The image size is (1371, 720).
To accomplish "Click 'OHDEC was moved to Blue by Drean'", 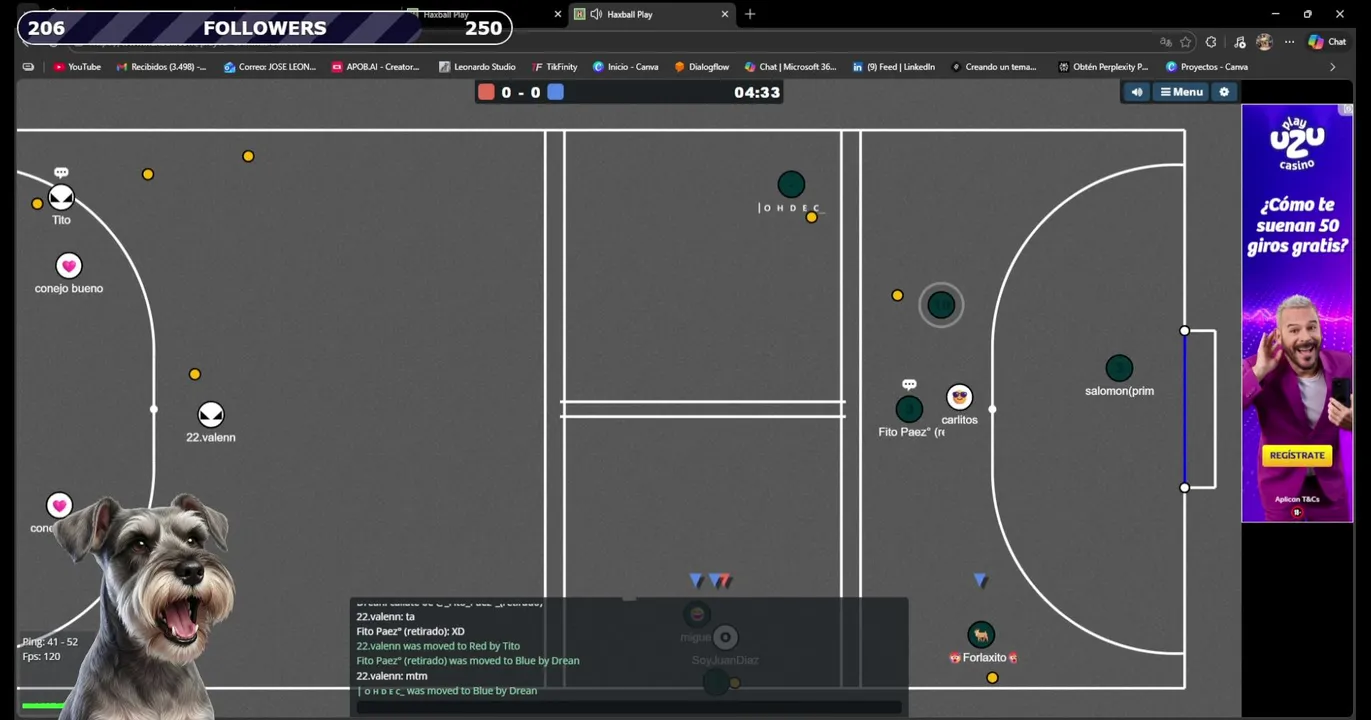I will point(447,691).
